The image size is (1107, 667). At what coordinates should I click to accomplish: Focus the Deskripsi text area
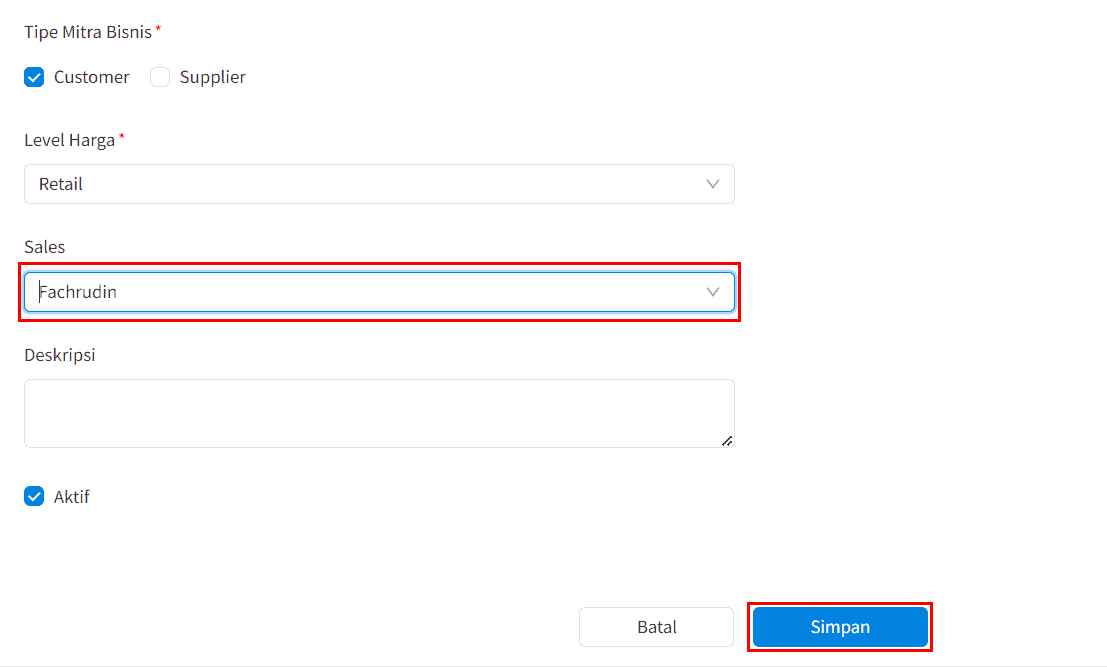(x=379, y=414)
